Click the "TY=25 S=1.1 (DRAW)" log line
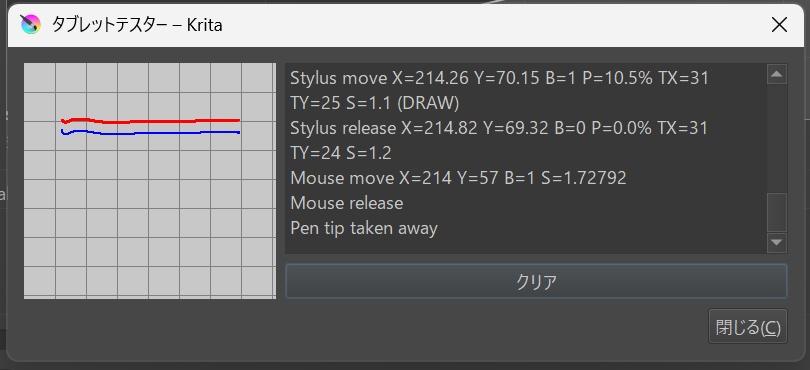The height and width of the screenshot is (370, 810). (x=375, y=103)
